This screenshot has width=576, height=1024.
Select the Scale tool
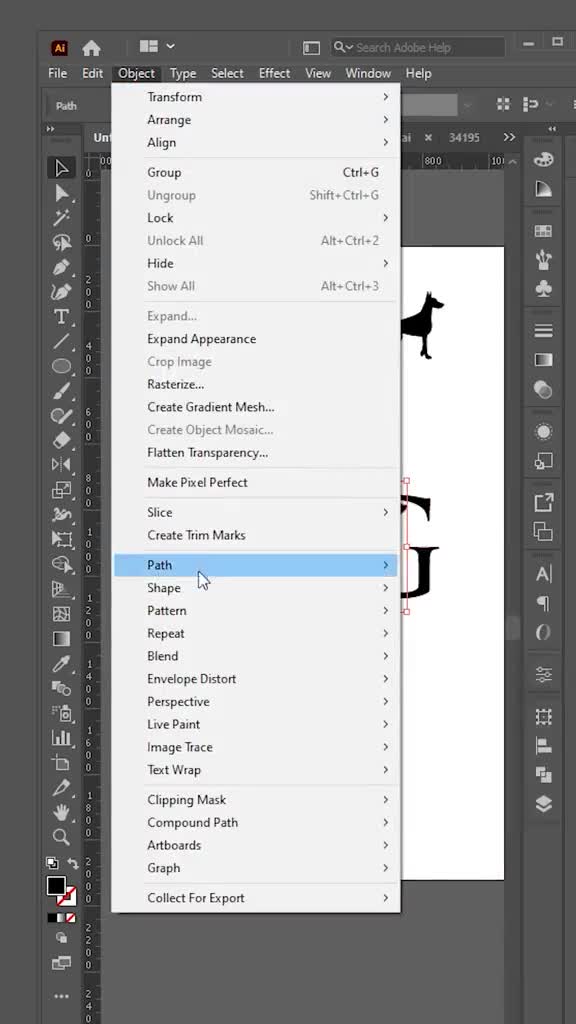tap(61, 489)
